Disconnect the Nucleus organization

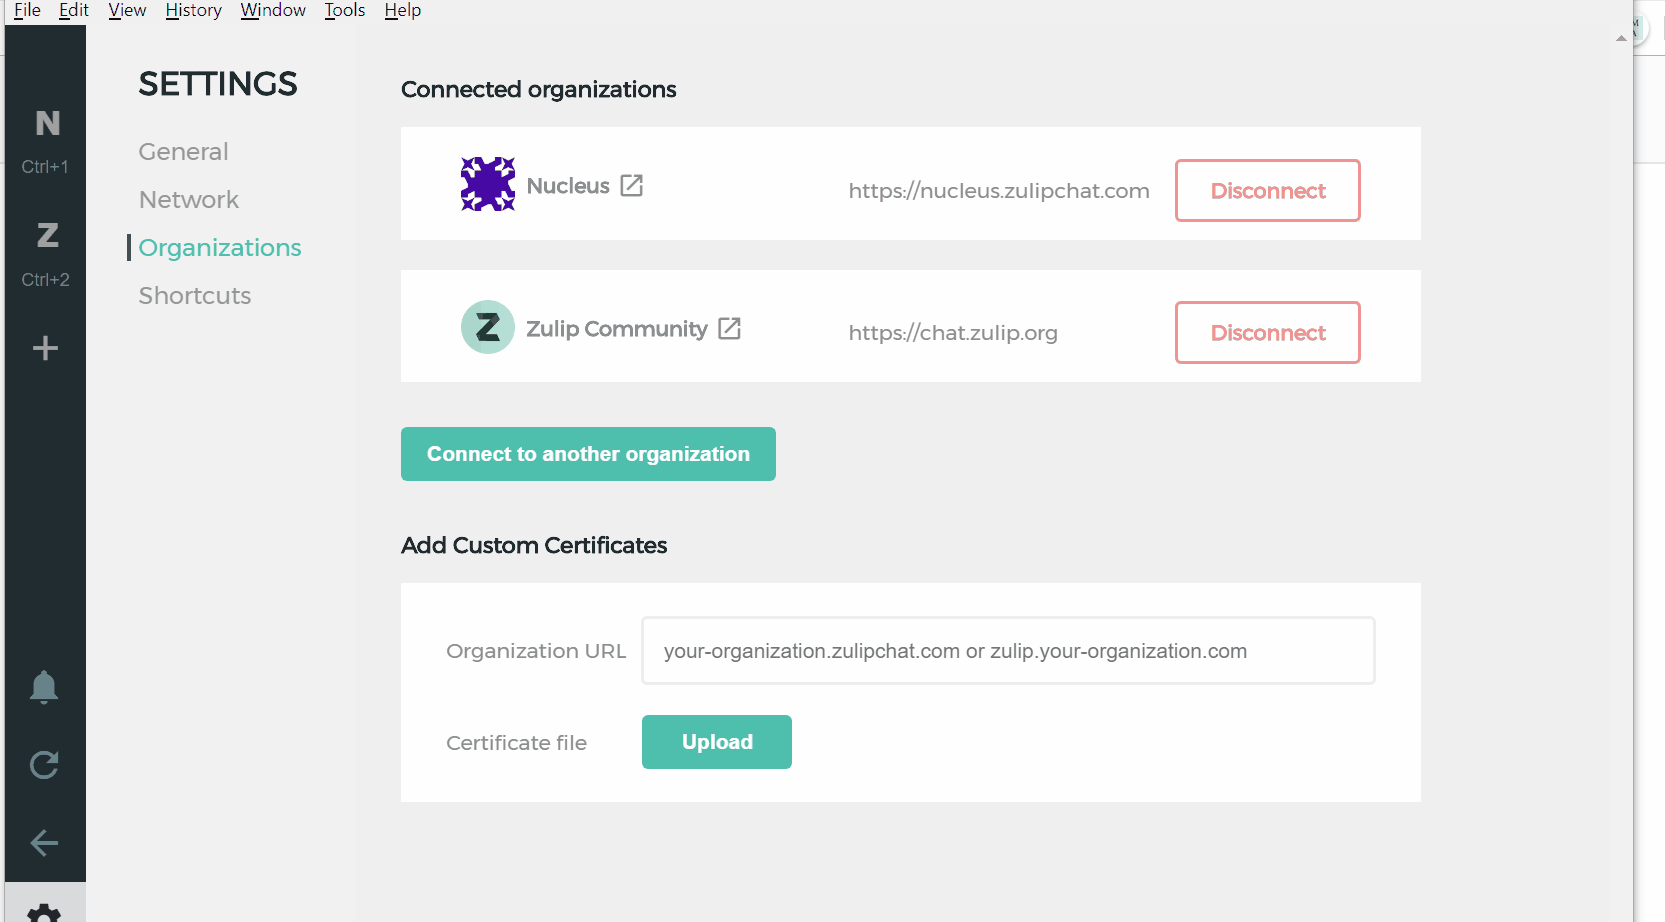(1268, 190)
